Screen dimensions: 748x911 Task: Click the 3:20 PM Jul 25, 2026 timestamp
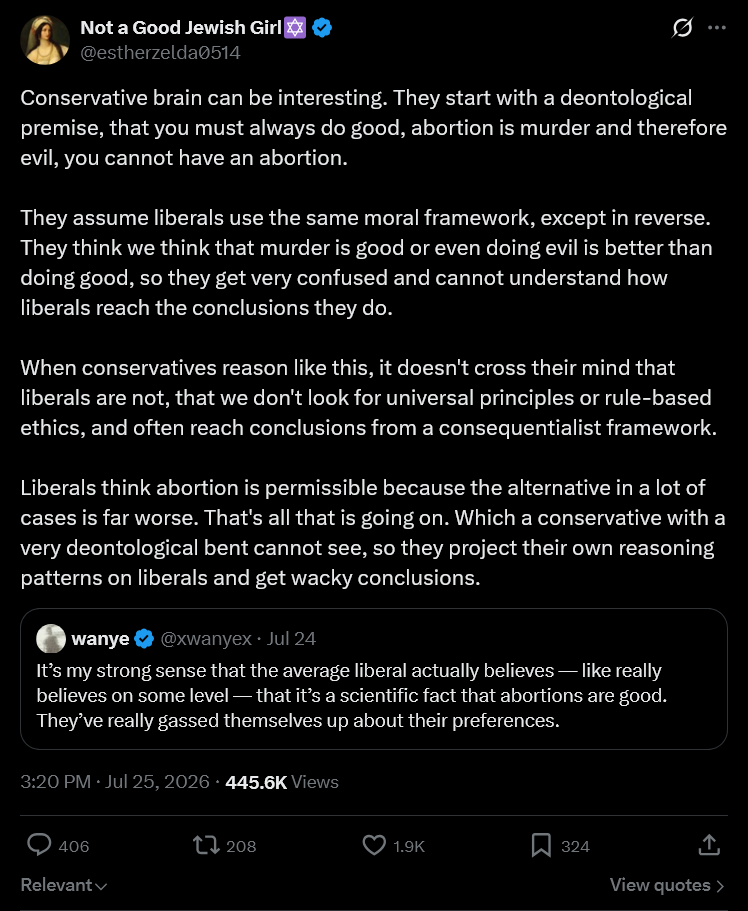(x=114, y=781)
